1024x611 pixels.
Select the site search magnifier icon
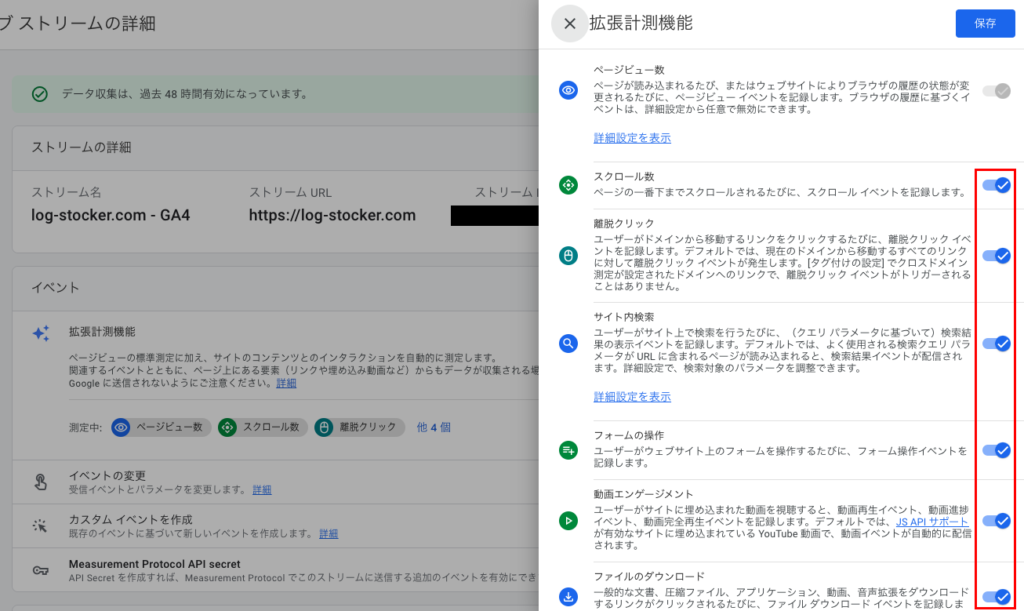[x=568, y=342]
